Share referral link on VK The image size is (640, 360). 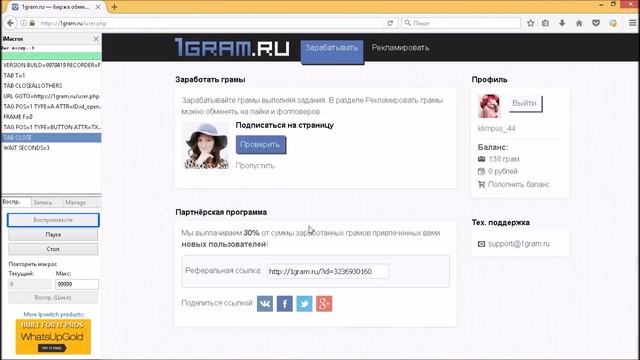265,303
